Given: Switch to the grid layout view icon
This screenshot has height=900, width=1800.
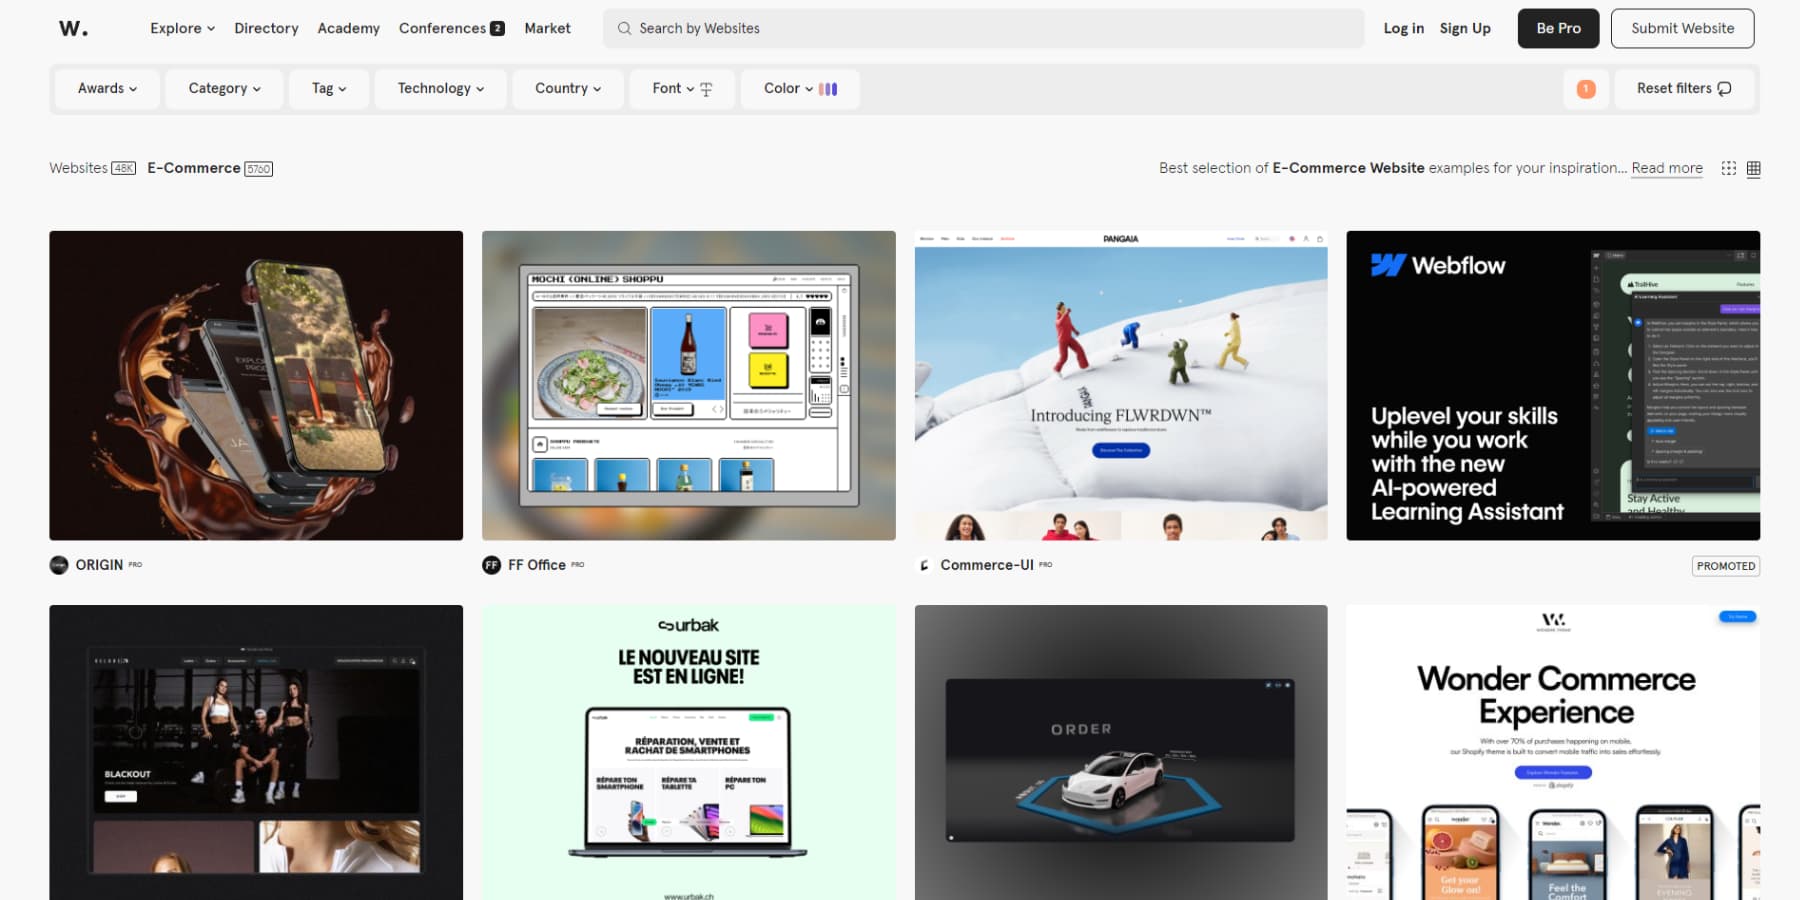Looking at the screenshot, I should (x=1753, y=168).
